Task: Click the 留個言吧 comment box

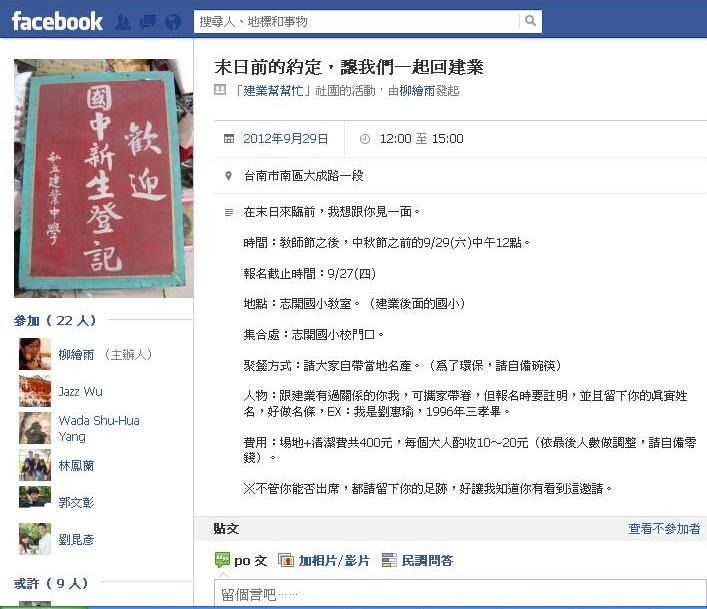Action: pyautogui.click(x=460, y=594)
